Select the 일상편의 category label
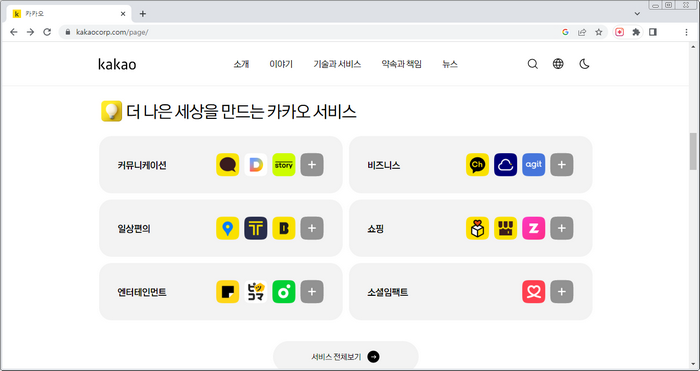 pos(134,229)
